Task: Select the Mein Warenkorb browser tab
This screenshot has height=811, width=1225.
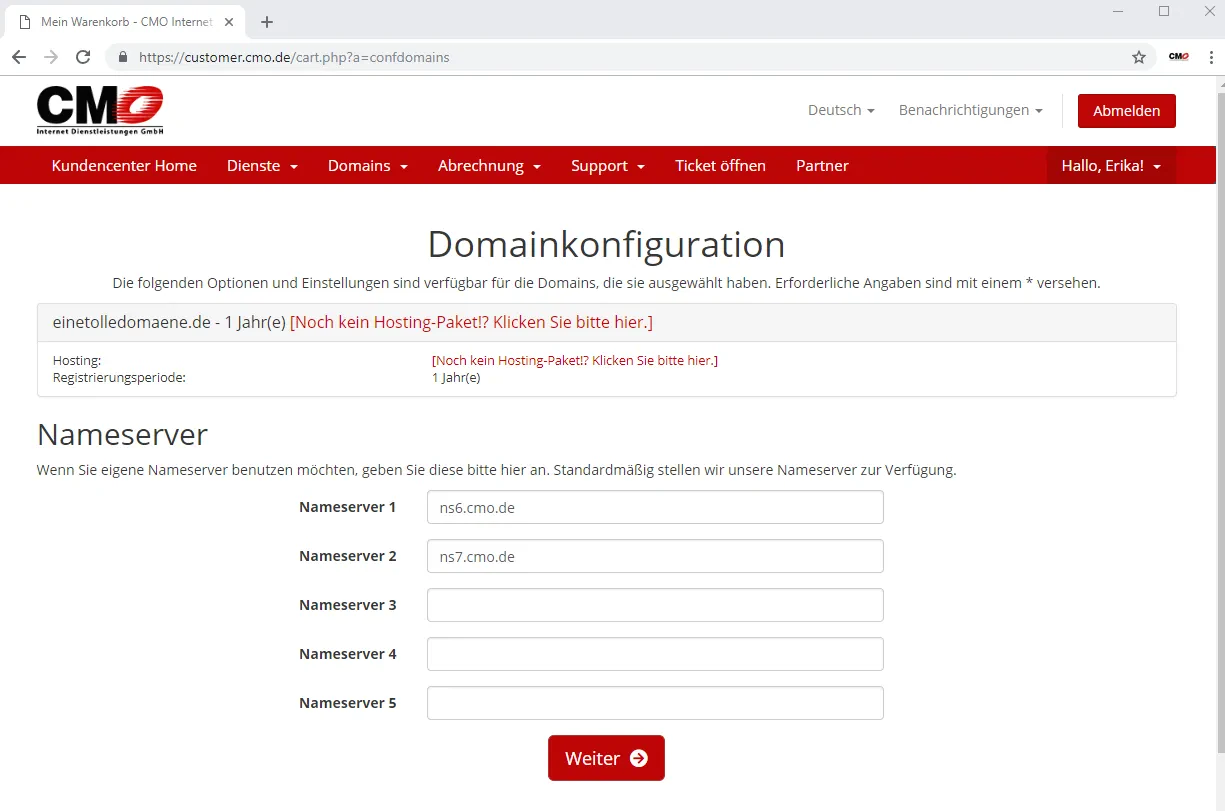Action: click(x=126, y=22)
